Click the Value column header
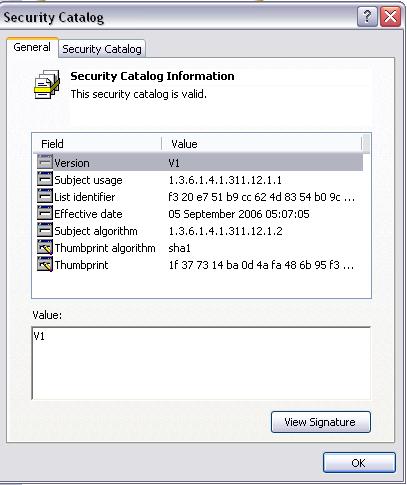Screen dimensions: 407x485 [262, 144]
